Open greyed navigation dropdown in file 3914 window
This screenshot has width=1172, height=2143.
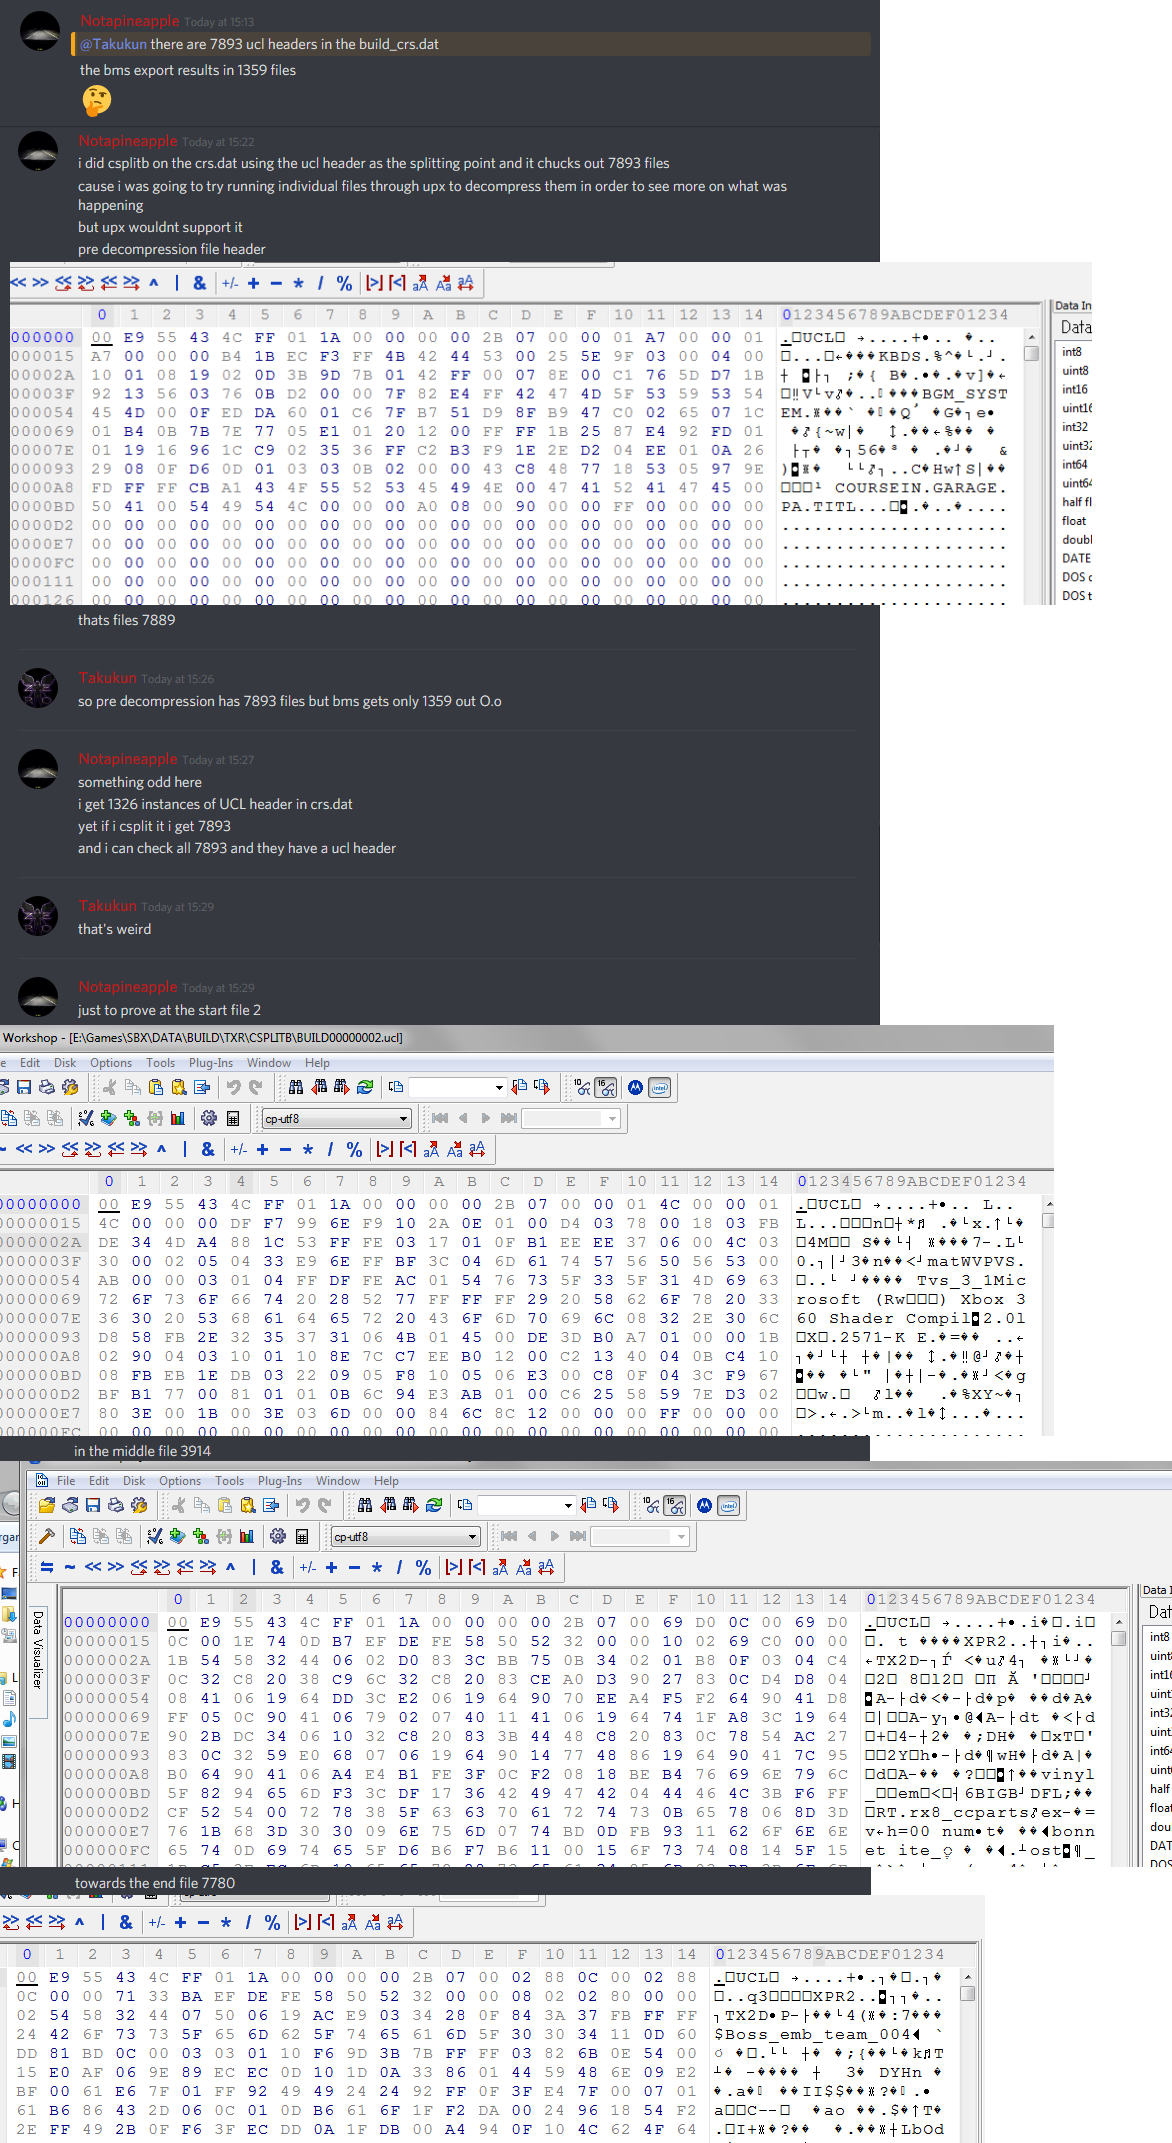click(x=640, y=1536)
